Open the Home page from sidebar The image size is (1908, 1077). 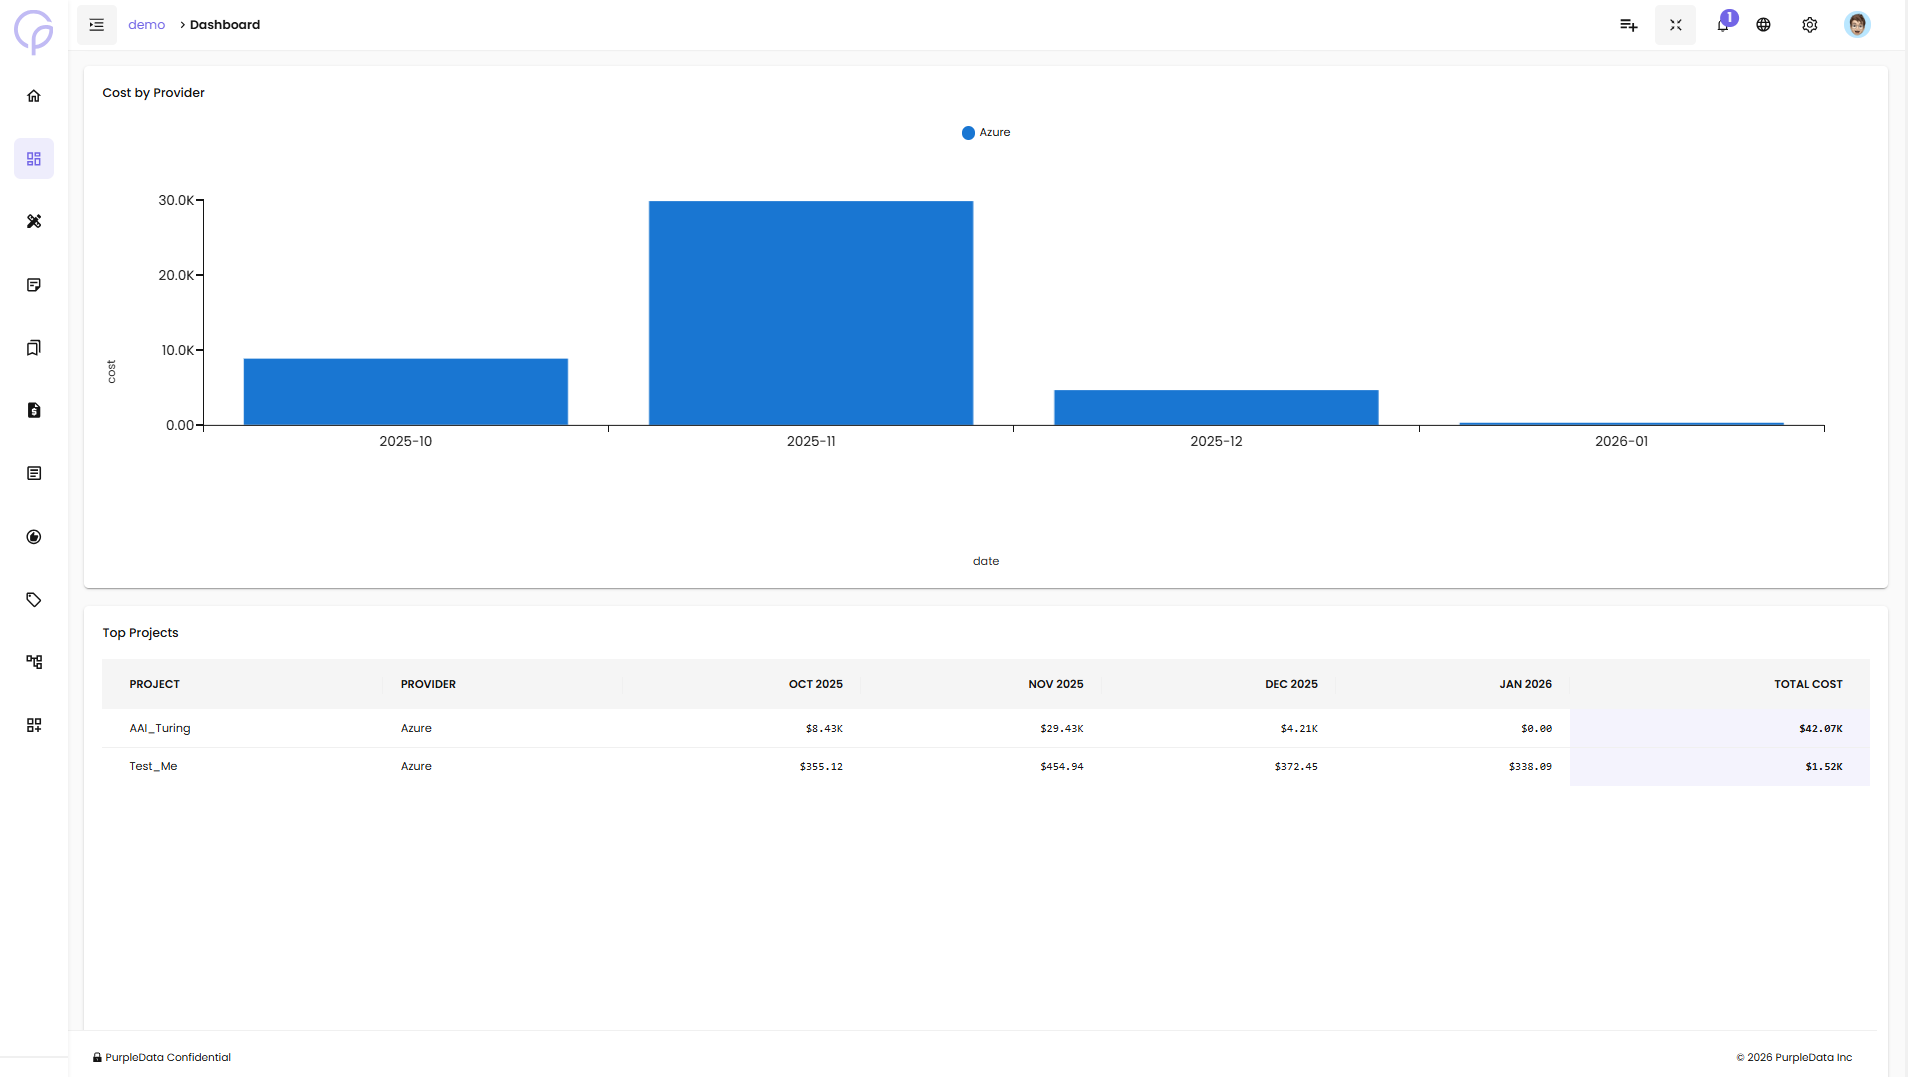coord(34,96)
